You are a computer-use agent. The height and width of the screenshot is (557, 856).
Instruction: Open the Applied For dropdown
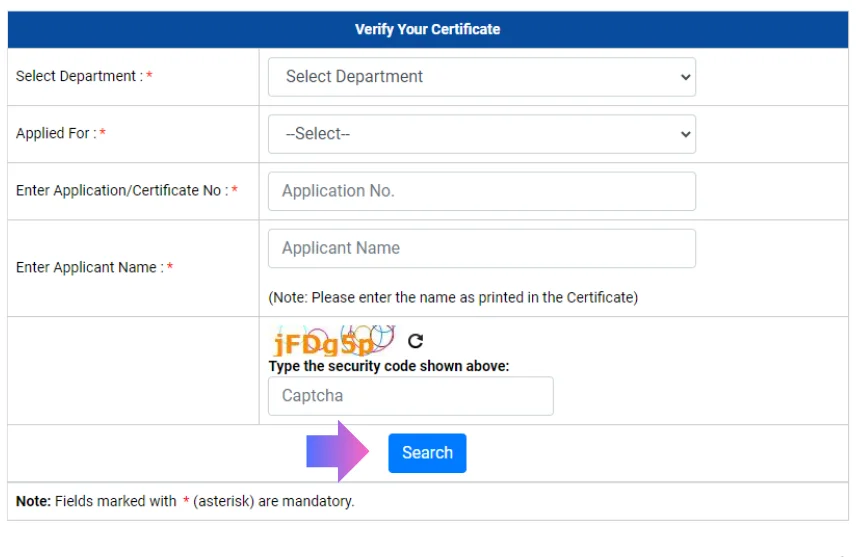(481, 134)
